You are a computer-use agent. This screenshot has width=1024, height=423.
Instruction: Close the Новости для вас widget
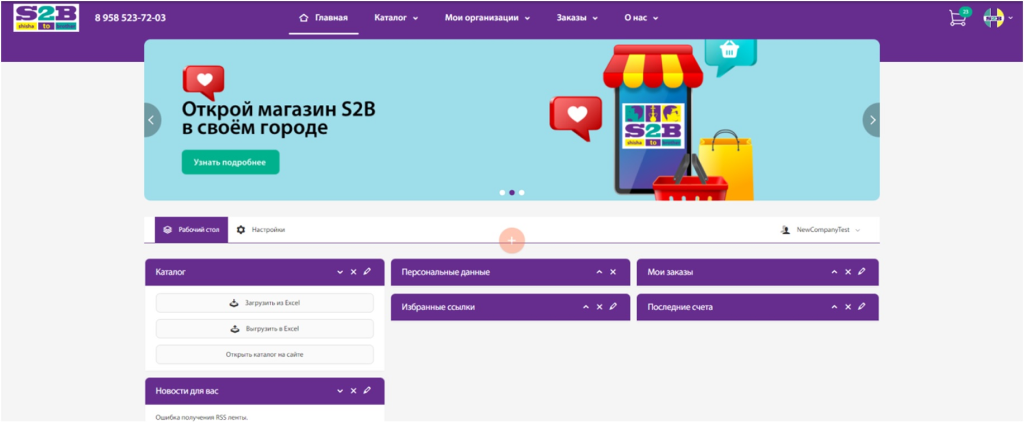coord(353,391)
